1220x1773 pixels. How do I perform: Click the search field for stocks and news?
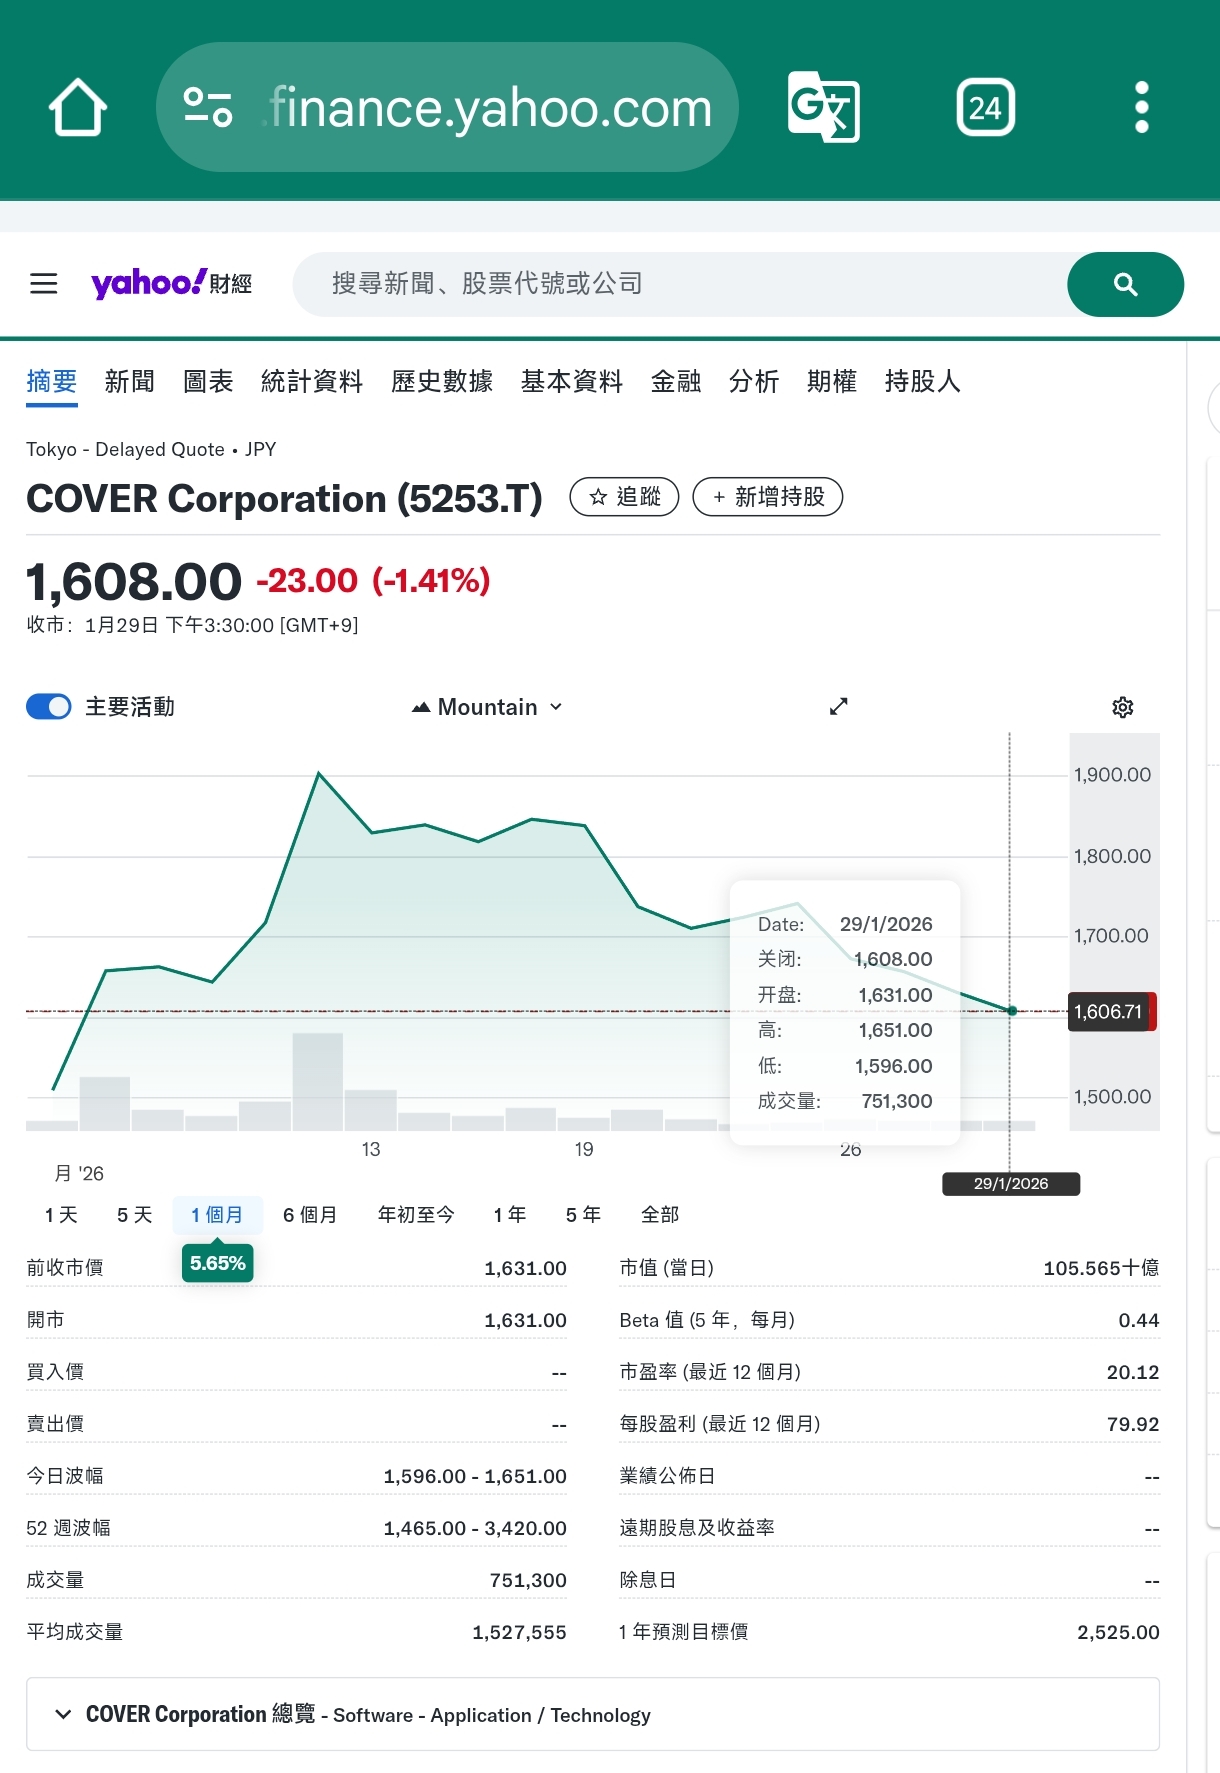pos(680,284)
